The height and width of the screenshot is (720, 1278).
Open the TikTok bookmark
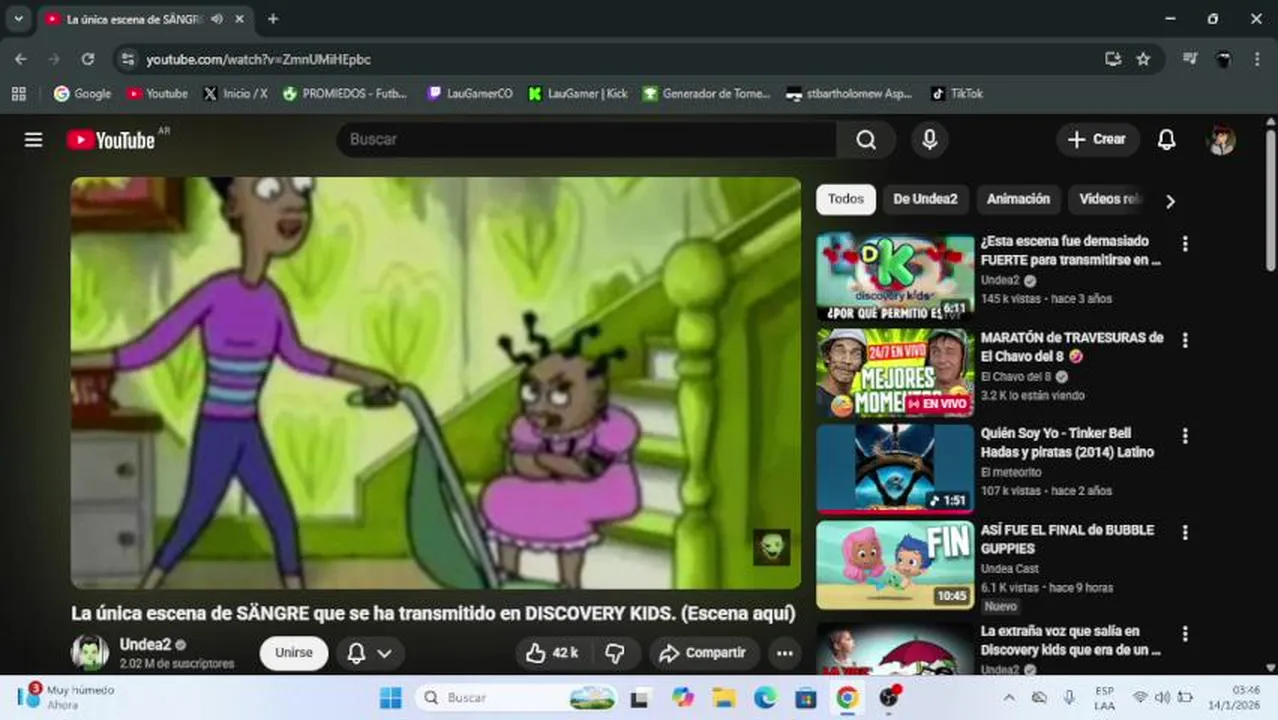coord(957,93)
